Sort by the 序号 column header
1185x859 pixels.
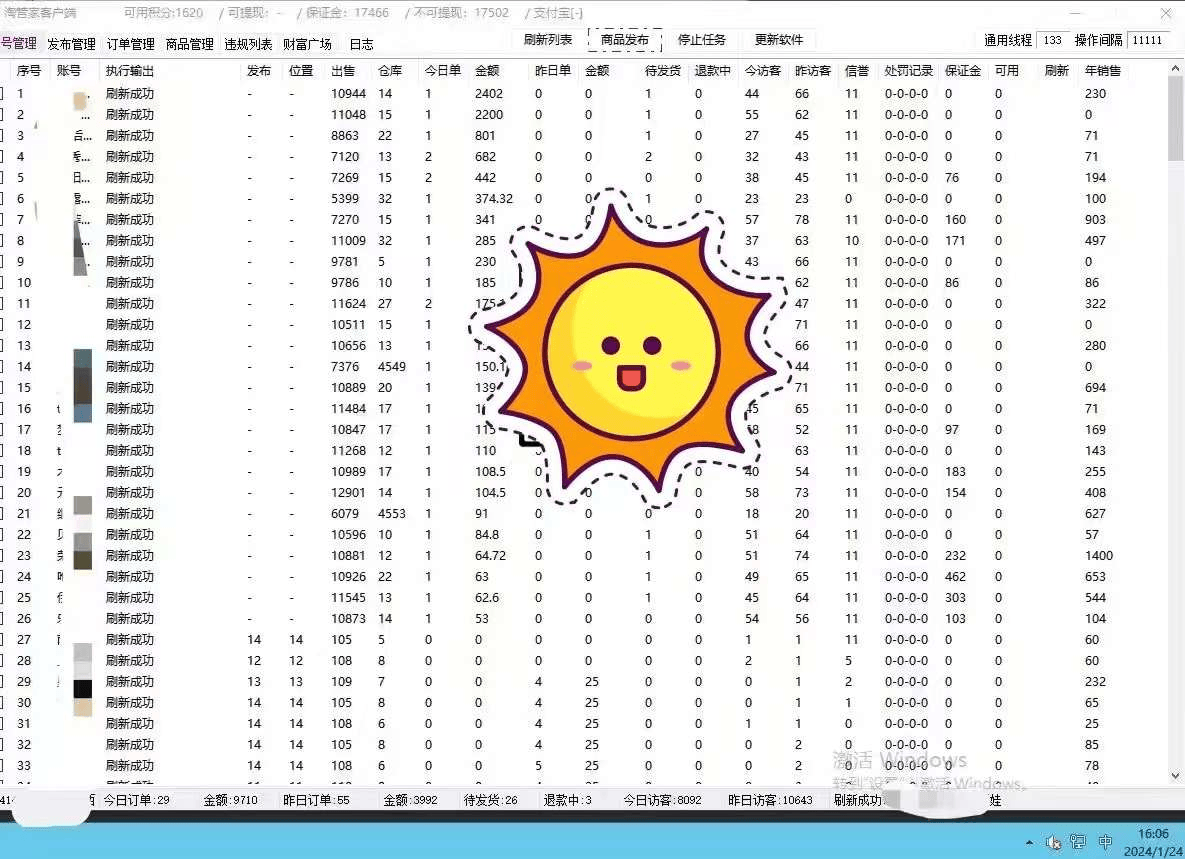click(29, 70)
